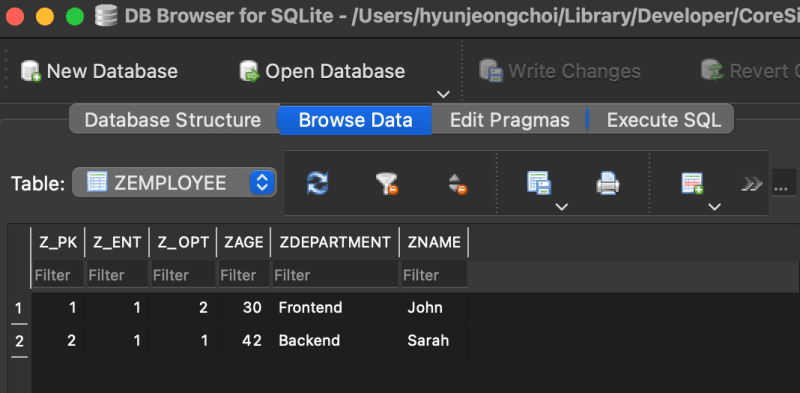The height and width of the screenshot is (393, 800).
Task: Show more toolbar items via double chevron
Action: [x=752, y=184]
